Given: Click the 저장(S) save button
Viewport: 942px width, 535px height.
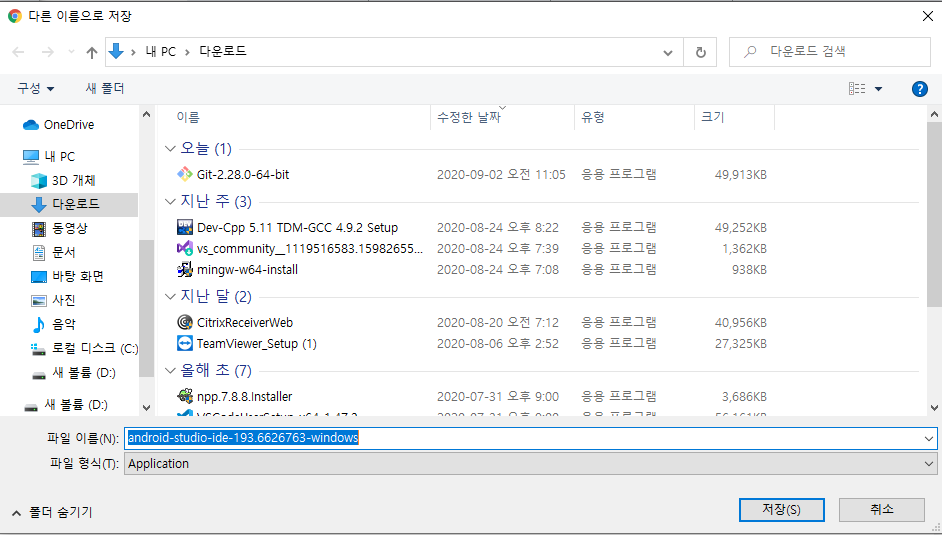Looking at the screenshot, I should (x=782, y=510).
